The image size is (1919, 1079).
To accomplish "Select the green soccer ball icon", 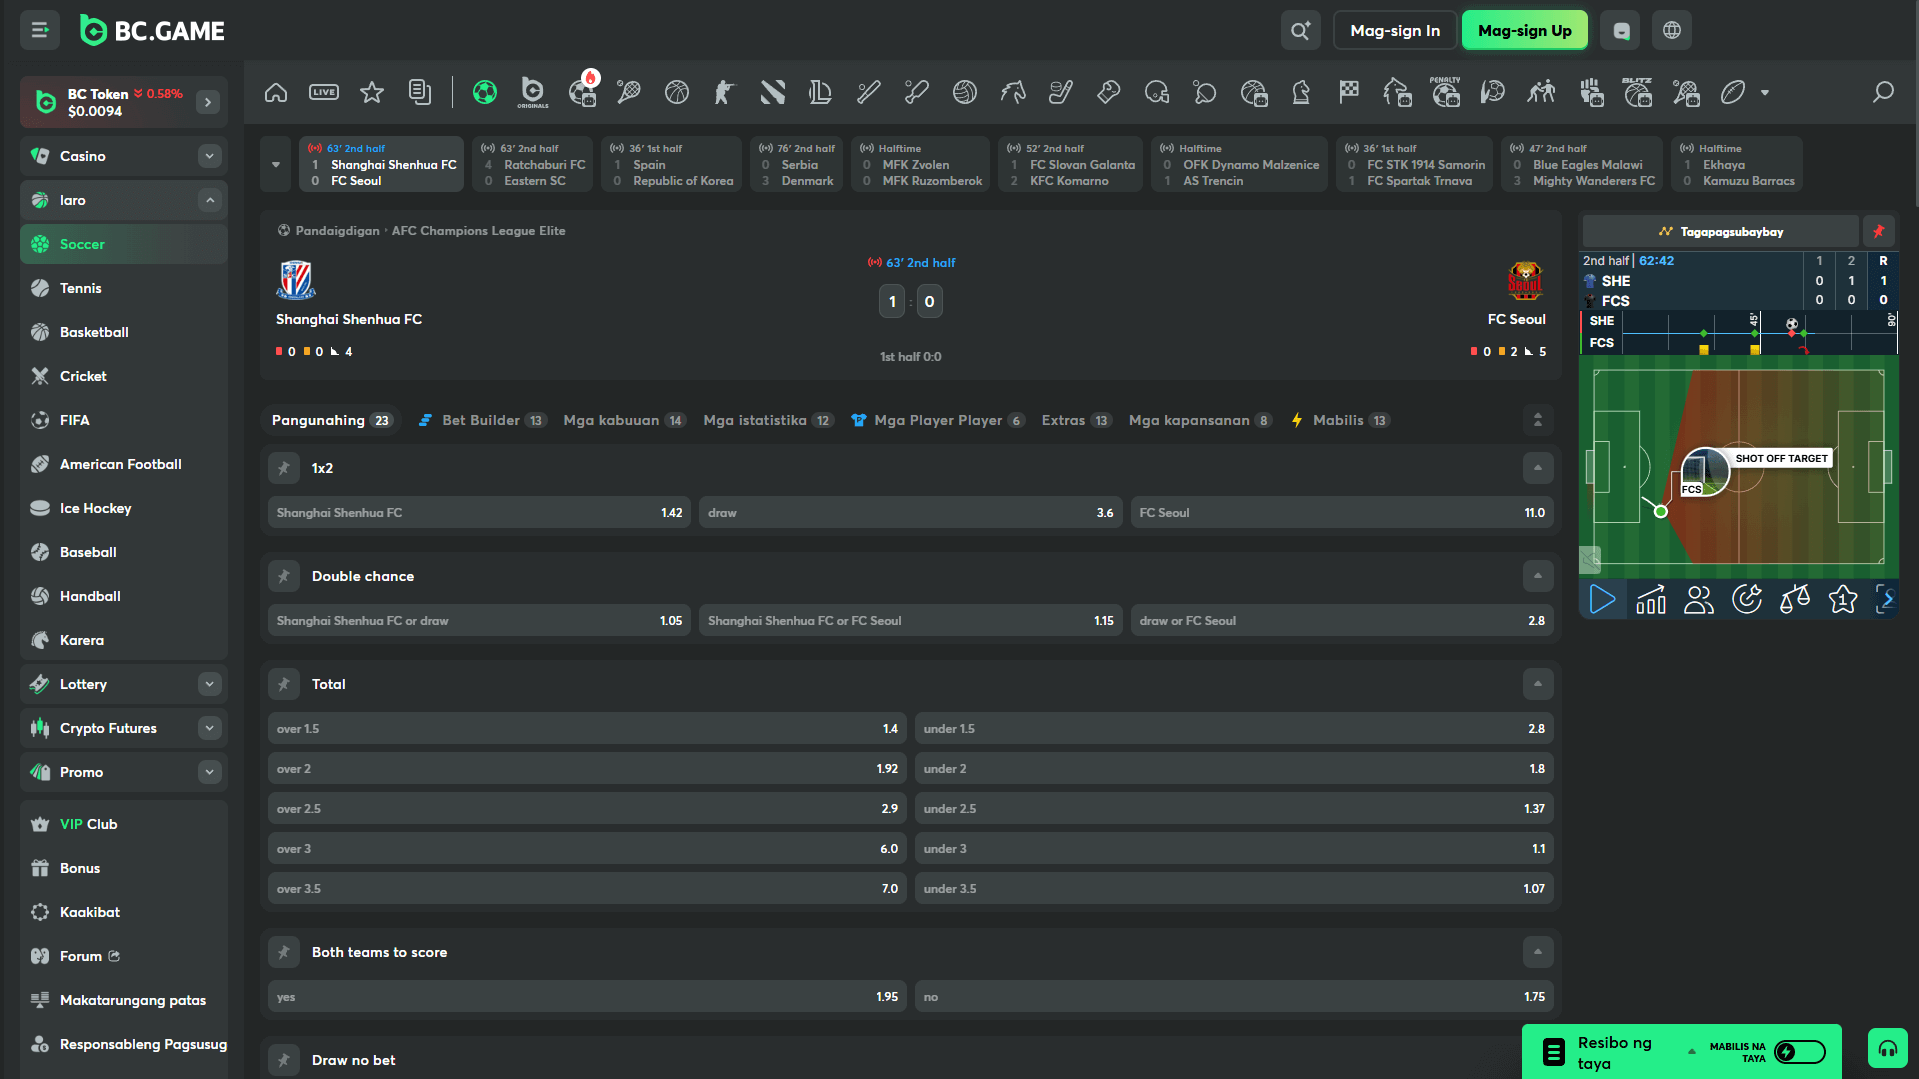I will click(485, 93).
